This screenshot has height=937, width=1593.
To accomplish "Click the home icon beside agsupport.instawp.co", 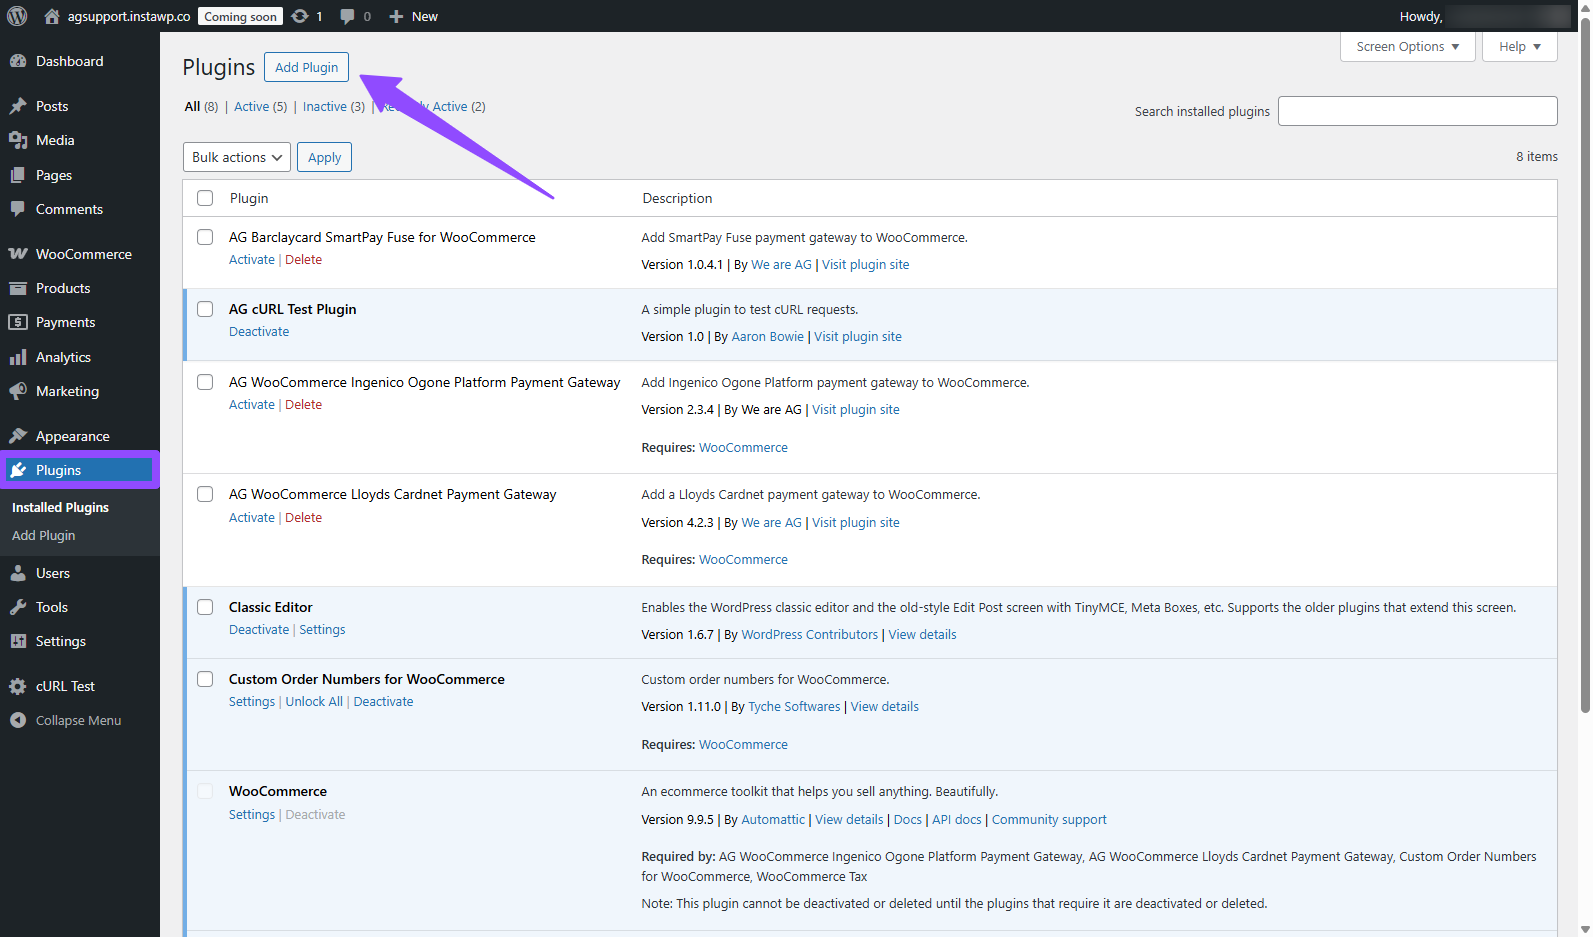I will 52,16.
